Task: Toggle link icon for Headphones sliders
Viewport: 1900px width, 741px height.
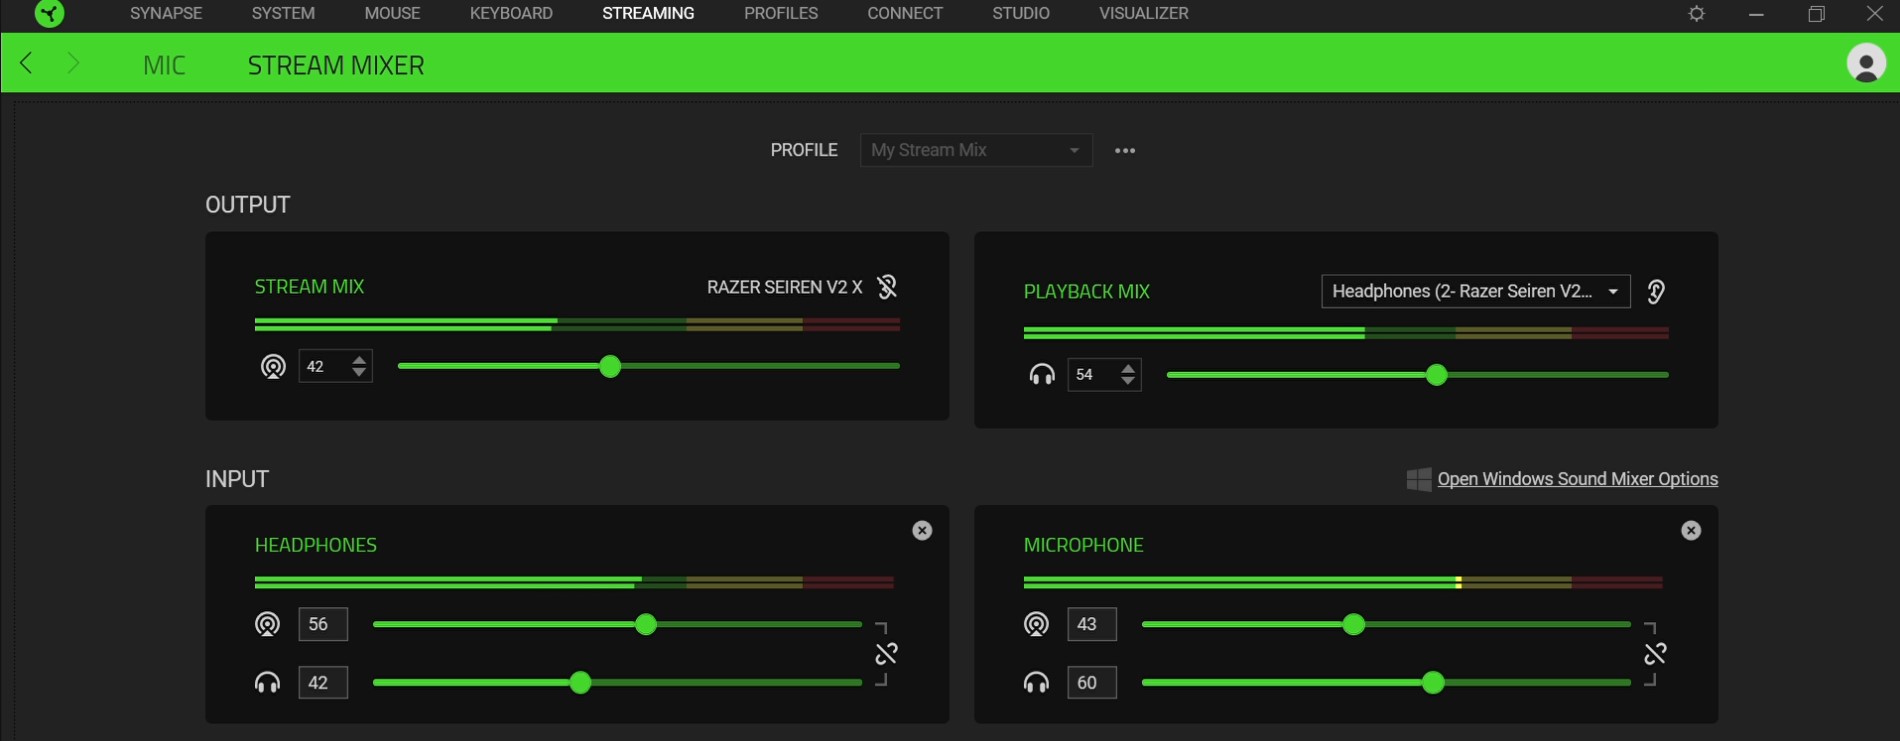Action: tap(886, 654)
